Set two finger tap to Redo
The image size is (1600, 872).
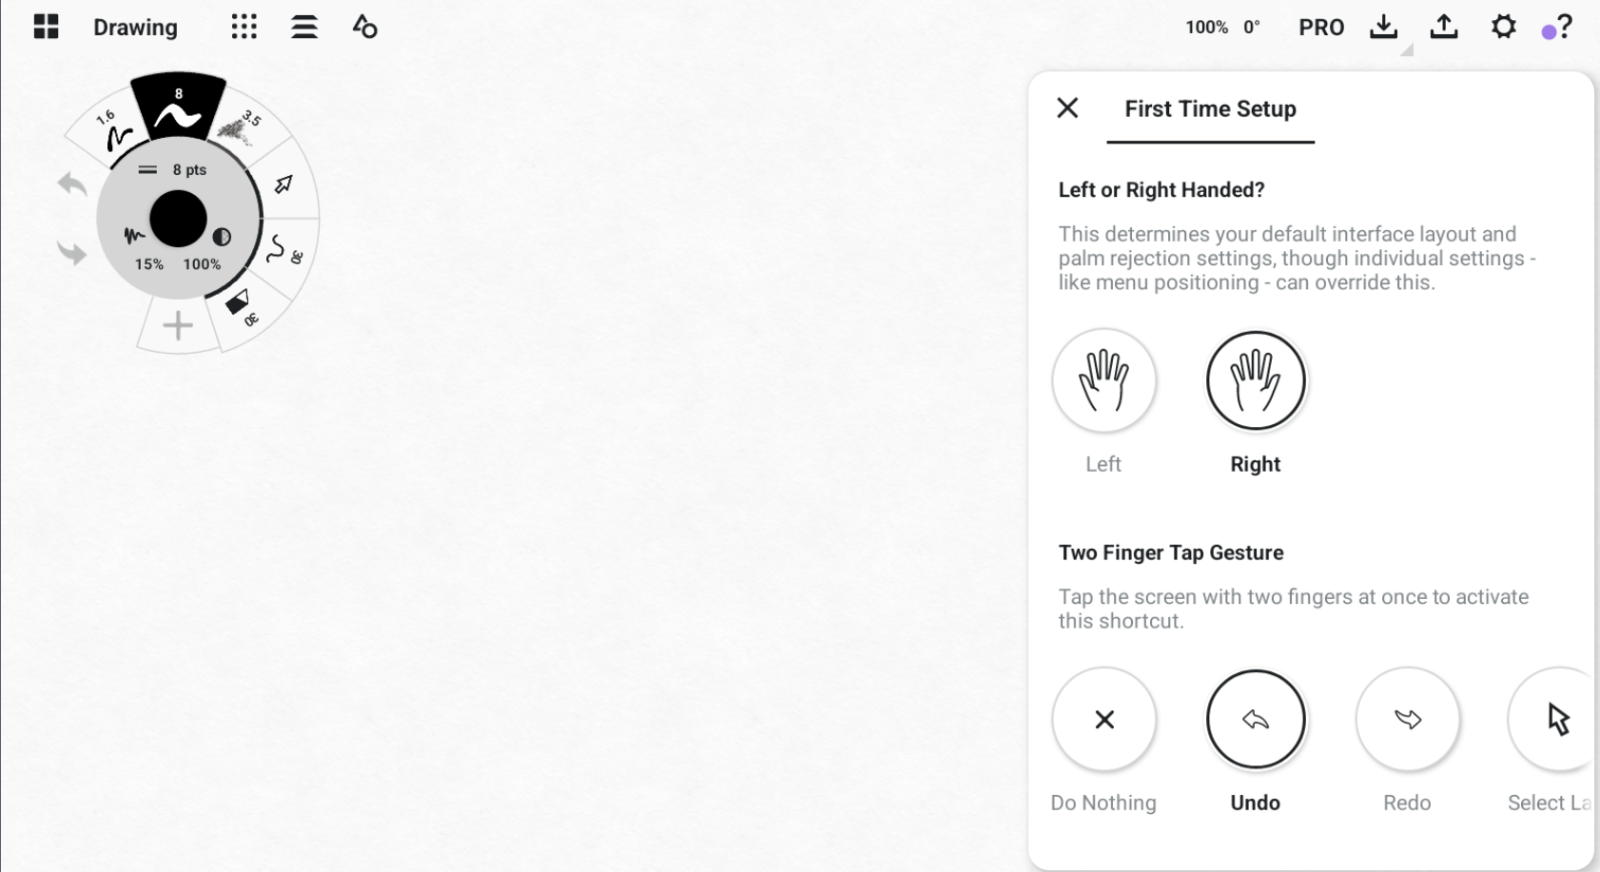click(1407, 719)
